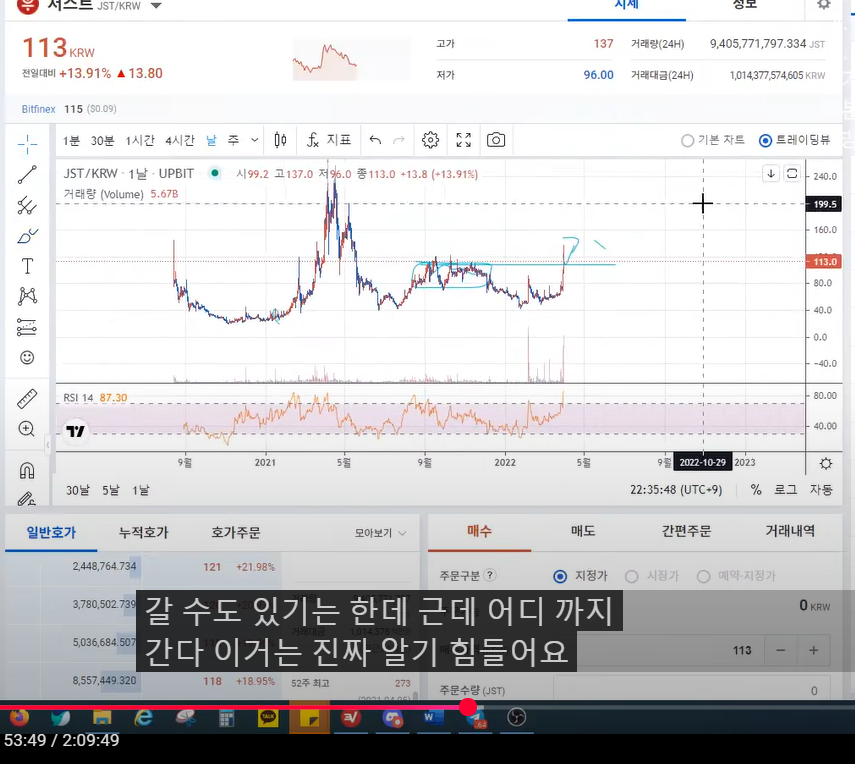This screenshot has height=764, width=855.
Task: Open page settings gear at top right
Action: point(824,4)
